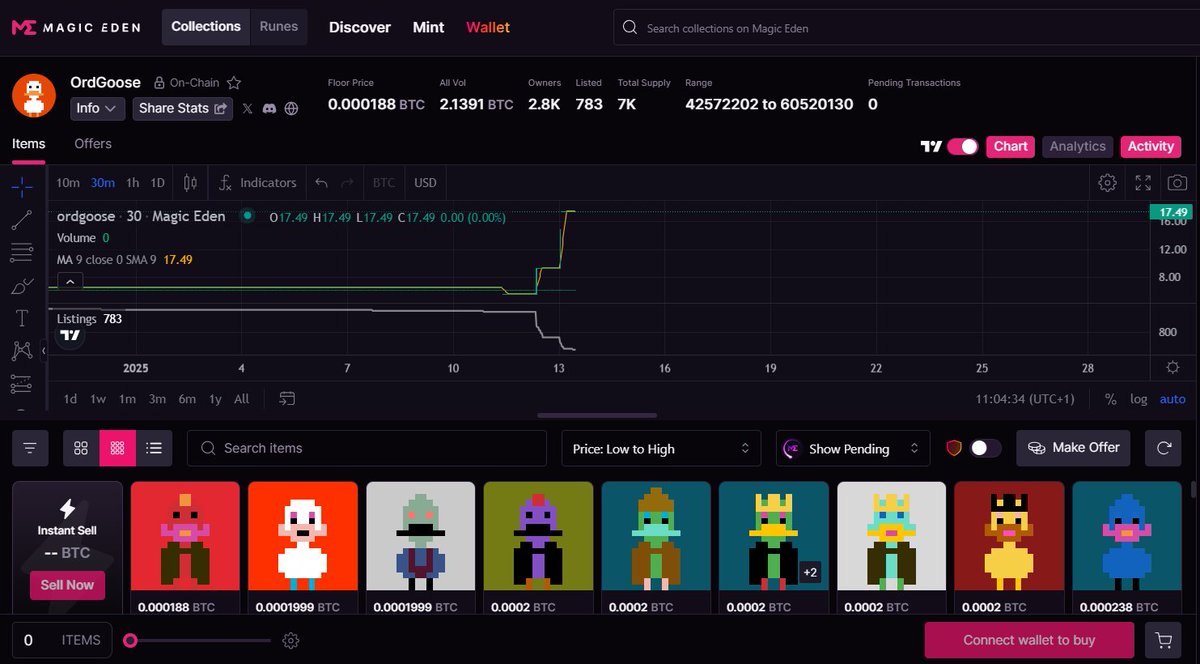Toggle the Analytics panel button
The height and width of the screenshot is (664, 1200).
tap(1077, 146)
